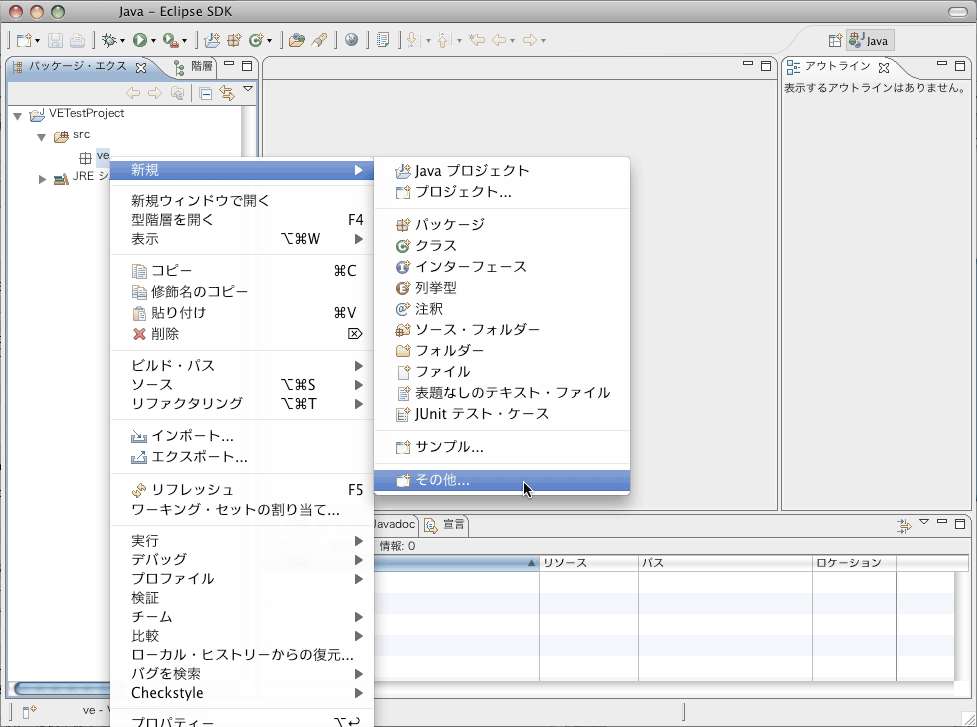
Task: Click the Open Perspective icon
Action: [x=835, y=41]
